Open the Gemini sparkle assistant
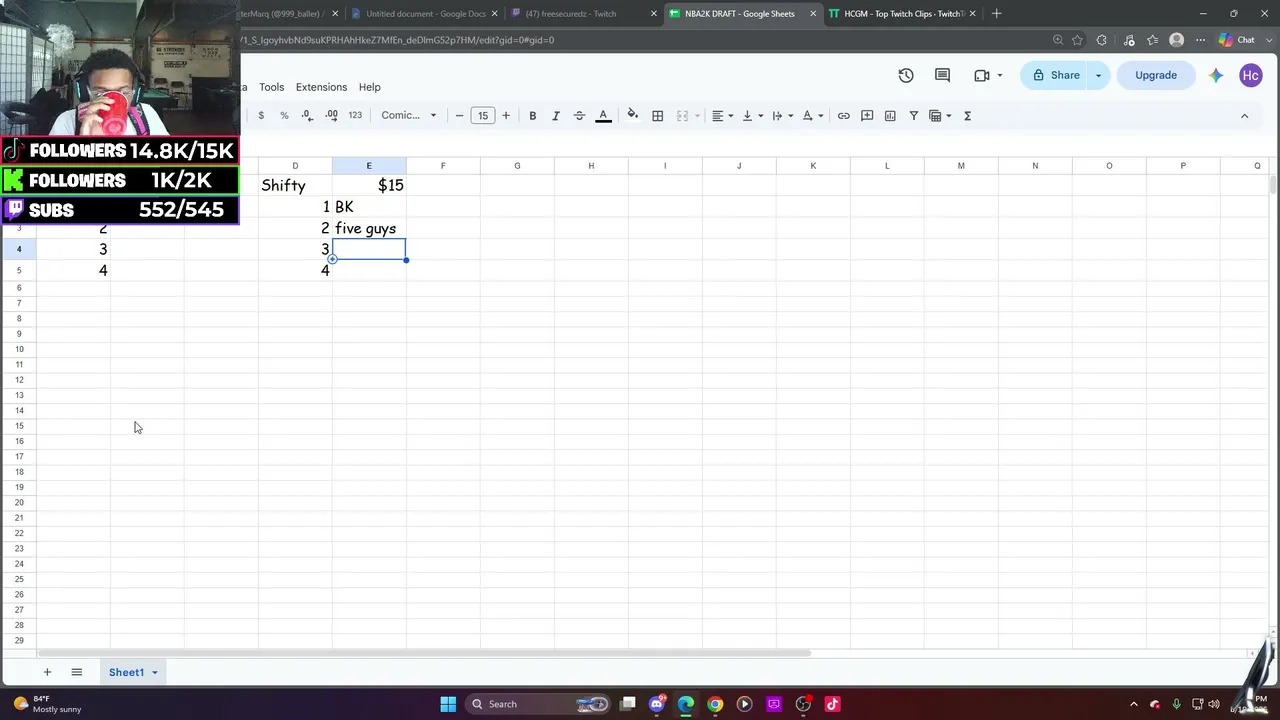Image resolution: width=1280 pixels, height=720 pixels. pyautogui.click(x=1216, y=75)
